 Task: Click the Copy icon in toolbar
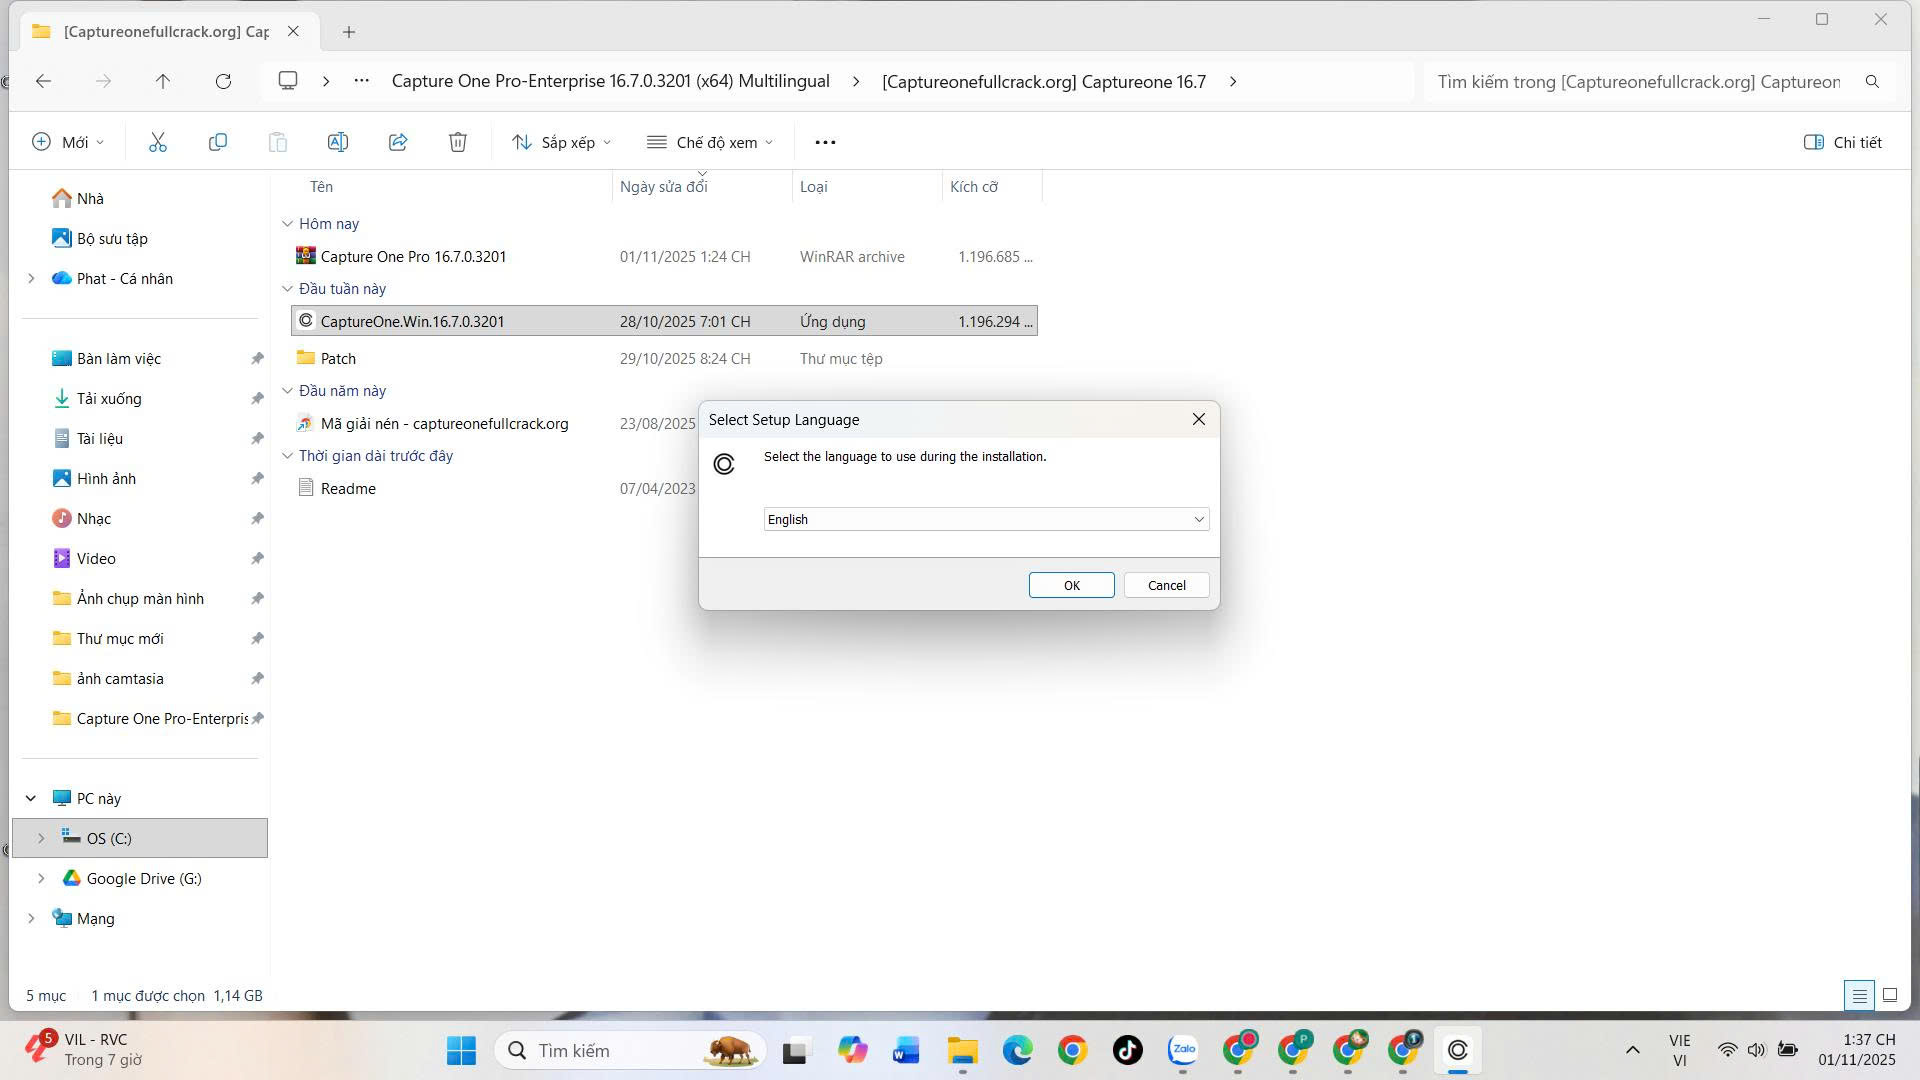(x=217, y=142)
